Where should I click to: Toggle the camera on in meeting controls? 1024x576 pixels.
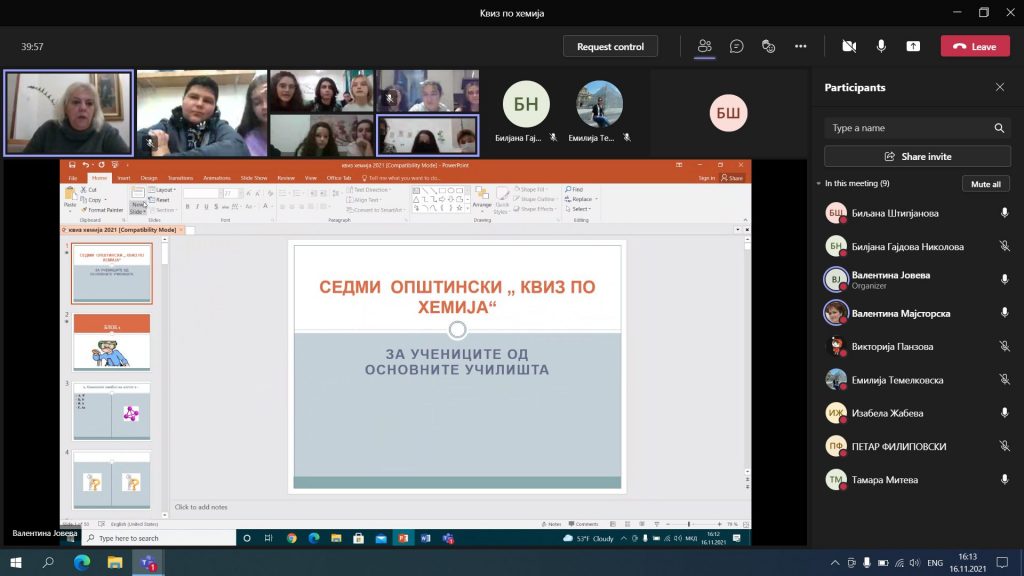click(849, 46)
